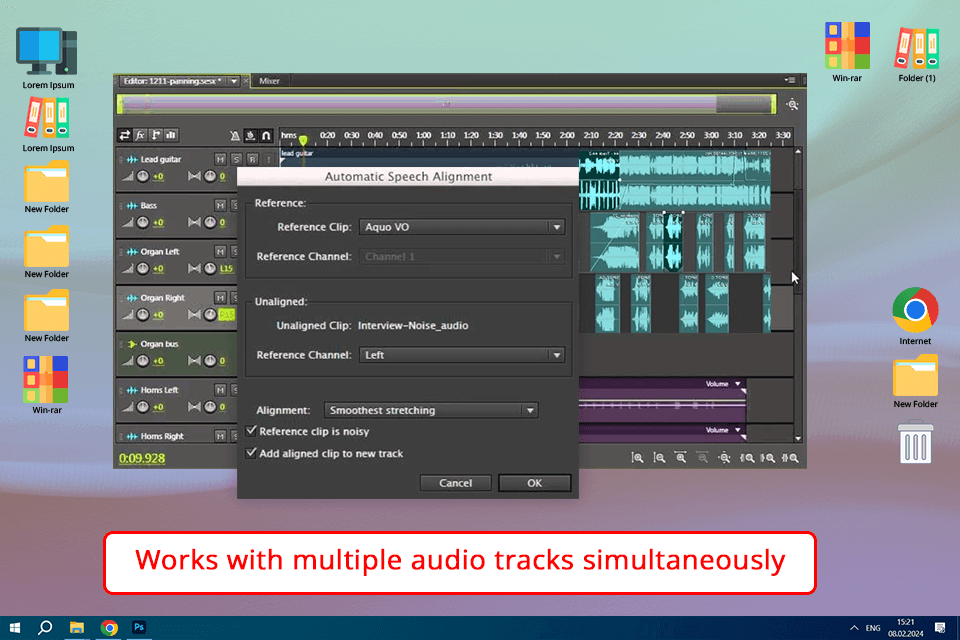Confirm alignment with OK button

pos(534,483)
